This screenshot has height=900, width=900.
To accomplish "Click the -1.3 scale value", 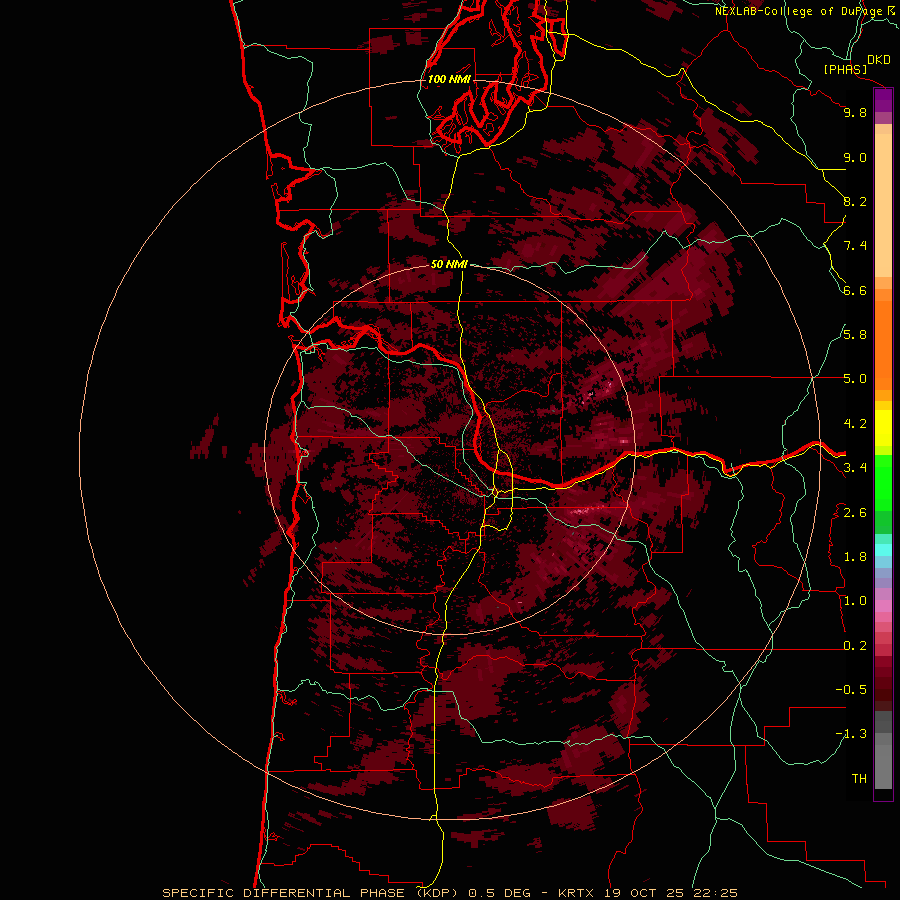I will click(x=851, y=734).
